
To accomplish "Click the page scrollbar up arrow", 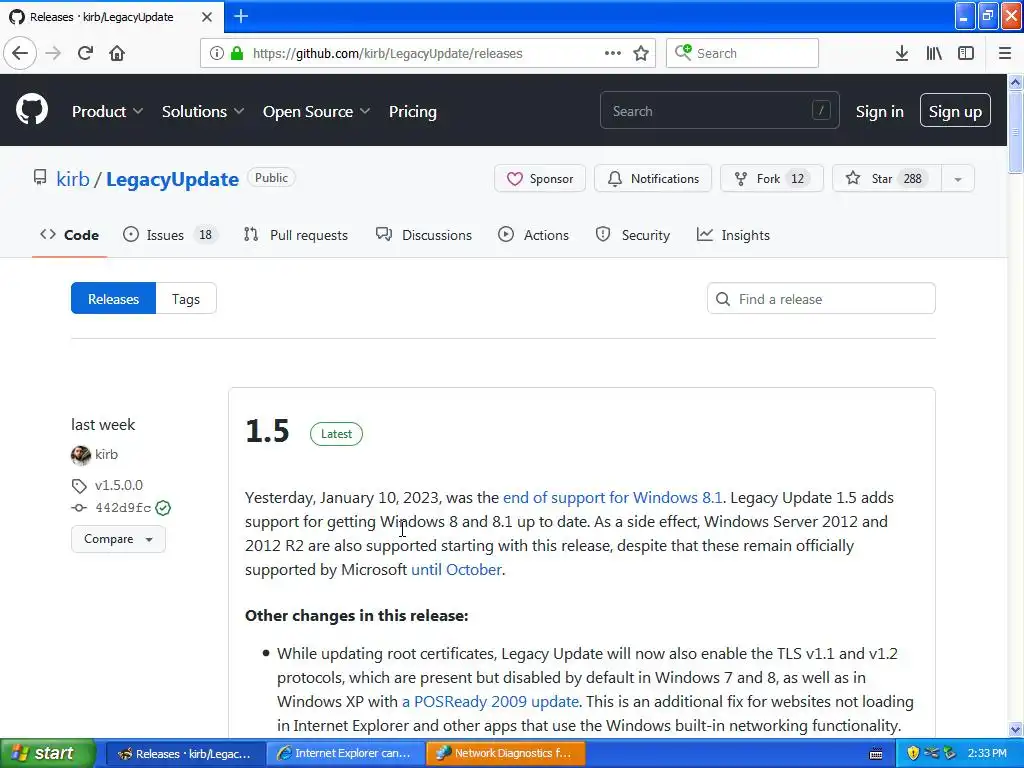I will (x=1015, y=82).
